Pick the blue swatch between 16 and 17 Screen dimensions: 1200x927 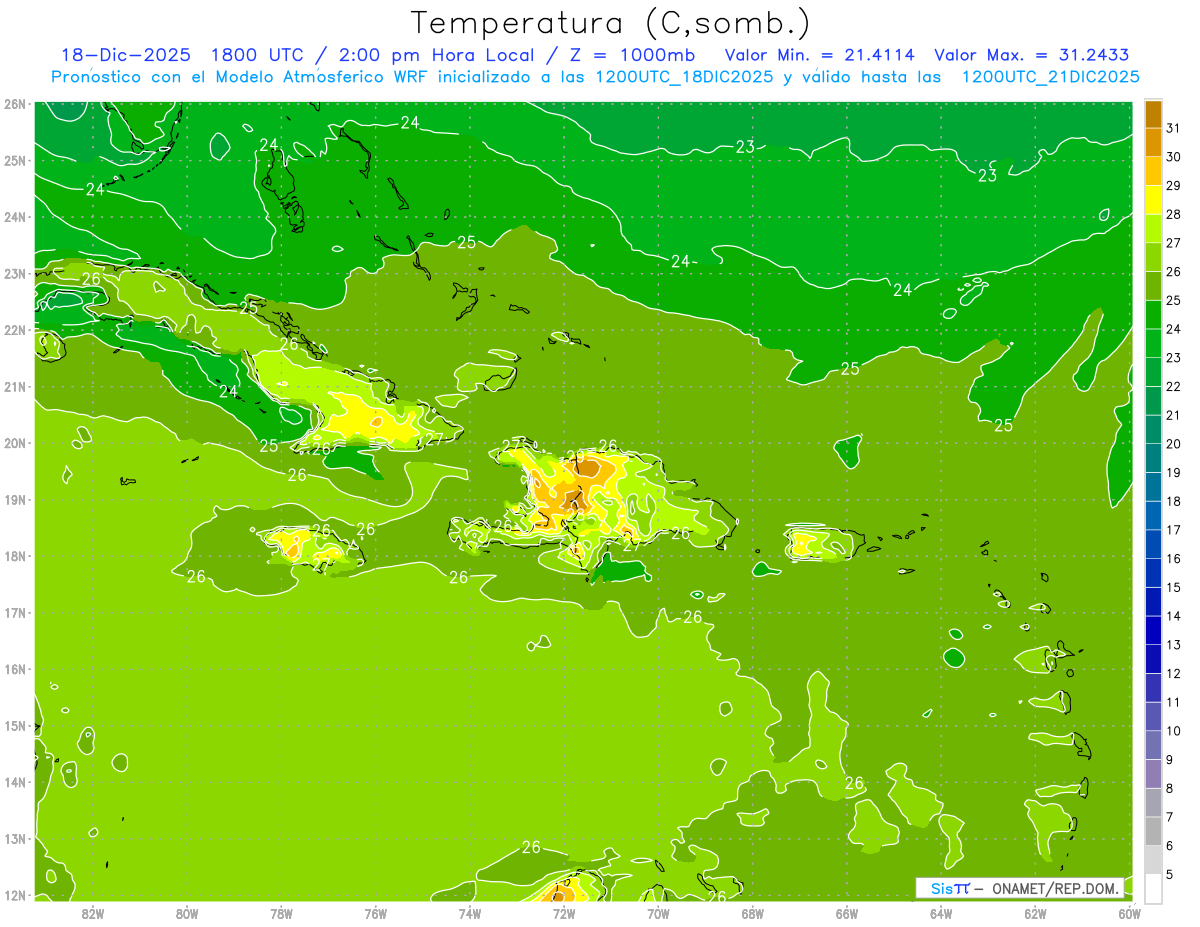tap(1153, 544)
